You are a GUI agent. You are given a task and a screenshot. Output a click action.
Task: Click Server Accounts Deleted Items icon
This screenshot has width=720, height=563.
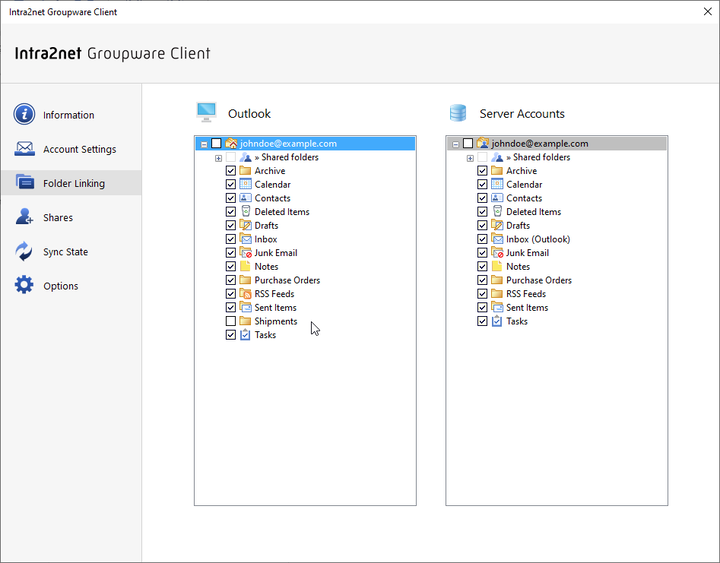pos(497,211)
